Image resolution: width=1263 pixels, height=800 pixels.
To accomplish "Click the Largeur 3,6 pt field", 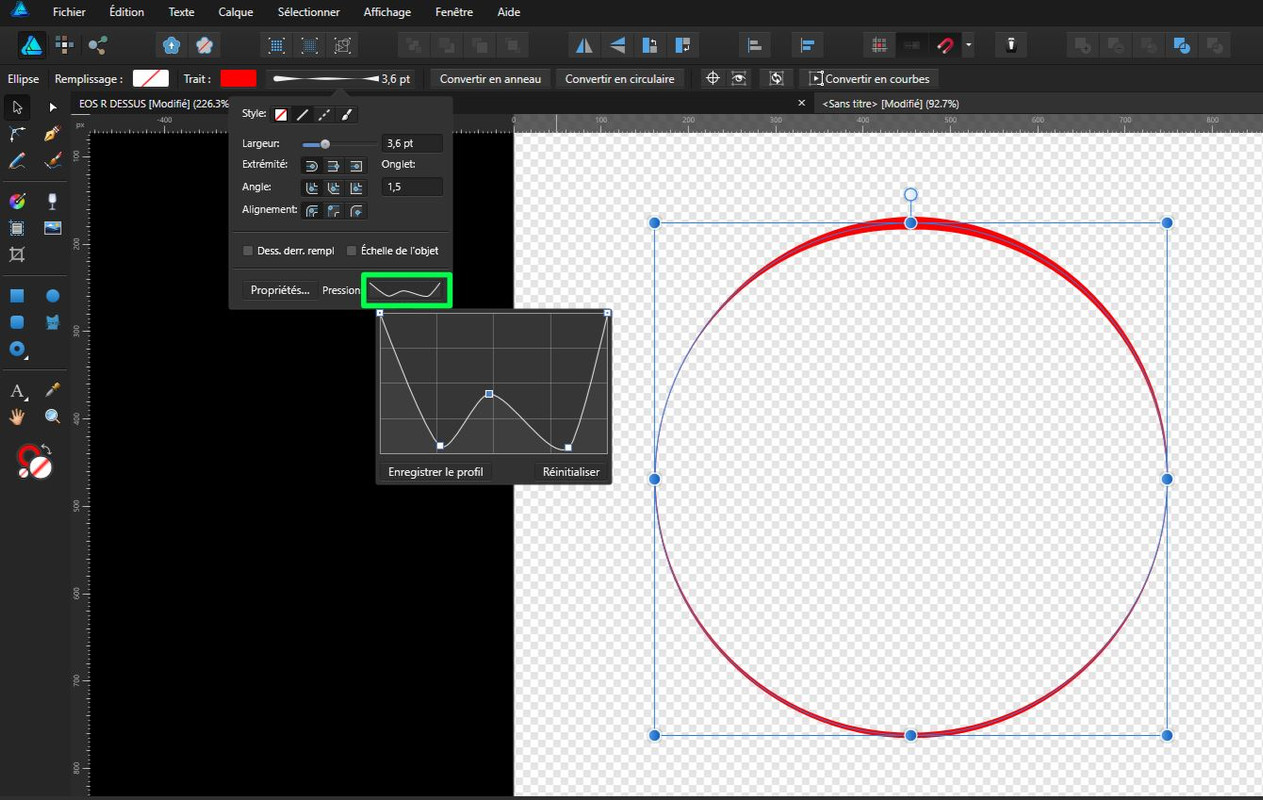I will pos(412,144).
